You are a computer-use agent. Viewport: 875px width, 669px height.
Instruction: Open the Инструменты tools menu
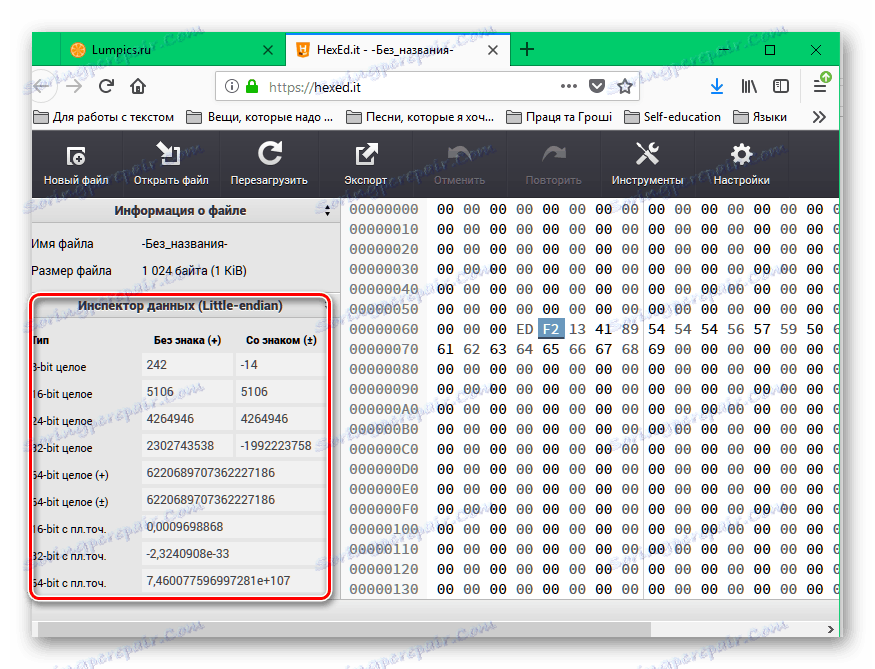647,165
